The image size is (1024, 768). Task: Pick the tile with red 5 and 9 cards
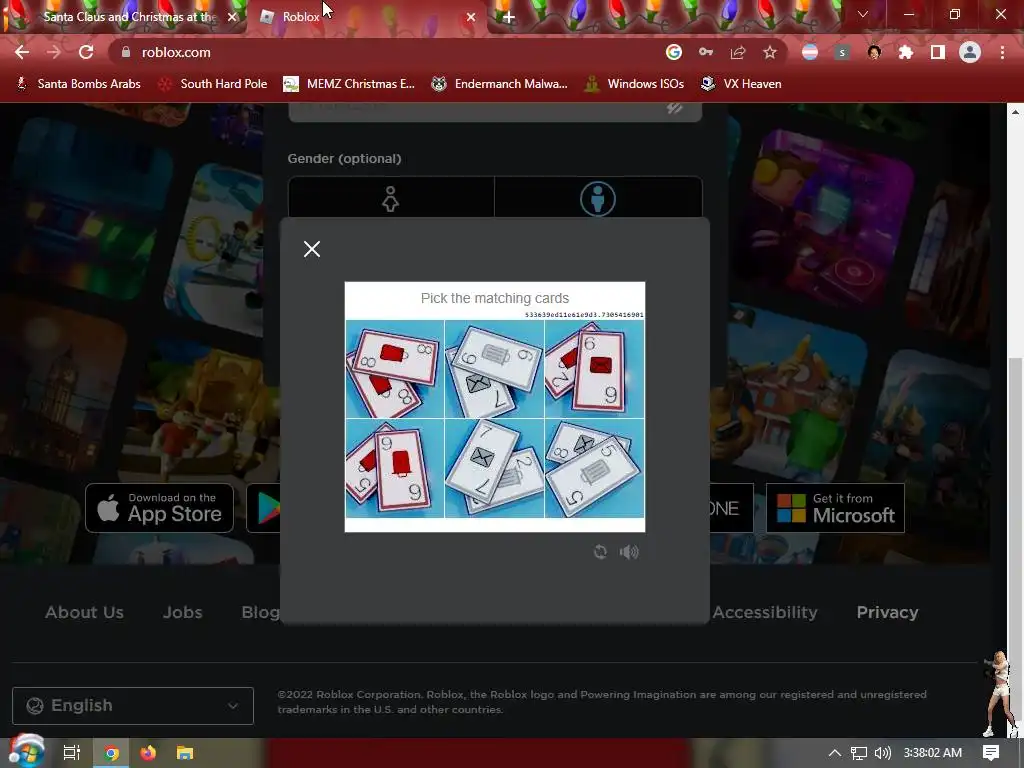(394, 468)
